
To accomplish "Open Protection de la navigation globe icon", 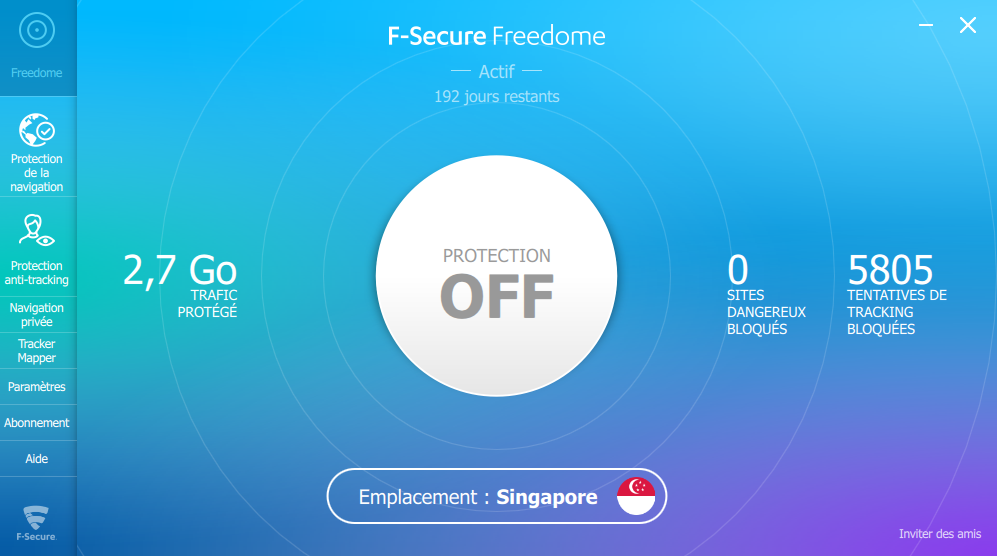I will 37,130.
